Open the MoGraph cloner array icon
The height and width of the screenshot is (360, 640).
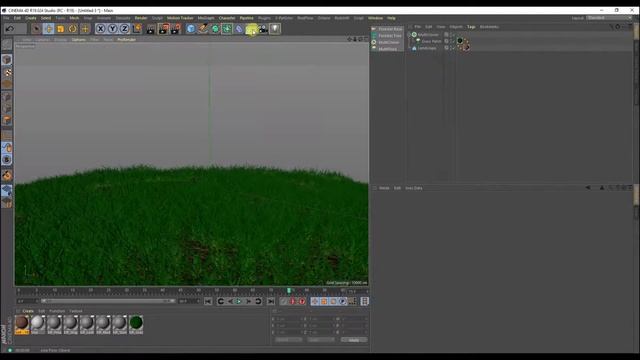(227, 29)
